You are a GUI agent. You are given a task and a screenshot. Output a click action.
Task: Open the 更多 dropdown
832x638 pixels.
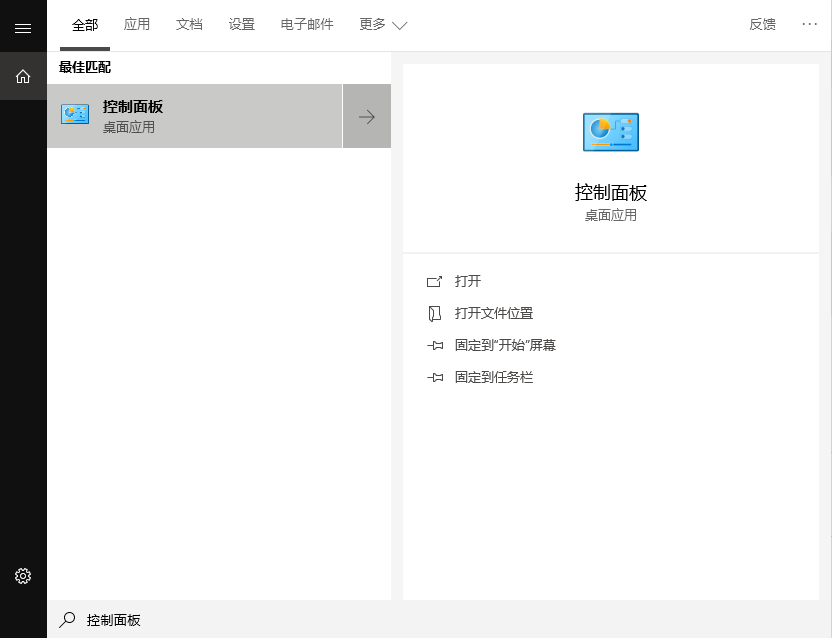click(383, 24)
